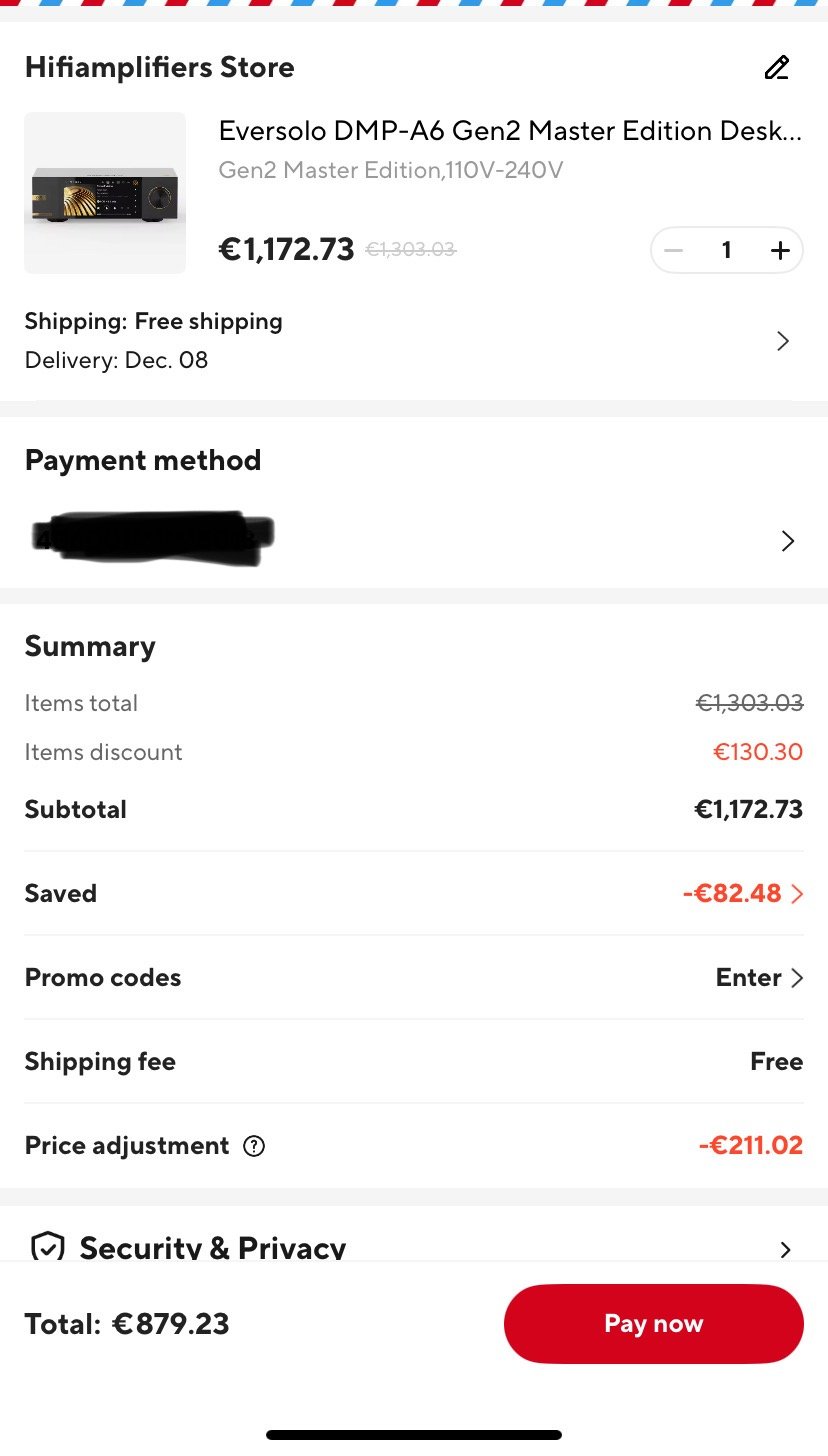
Task: Click the Price adjustment help question icon
Action: pos(254,1146)
